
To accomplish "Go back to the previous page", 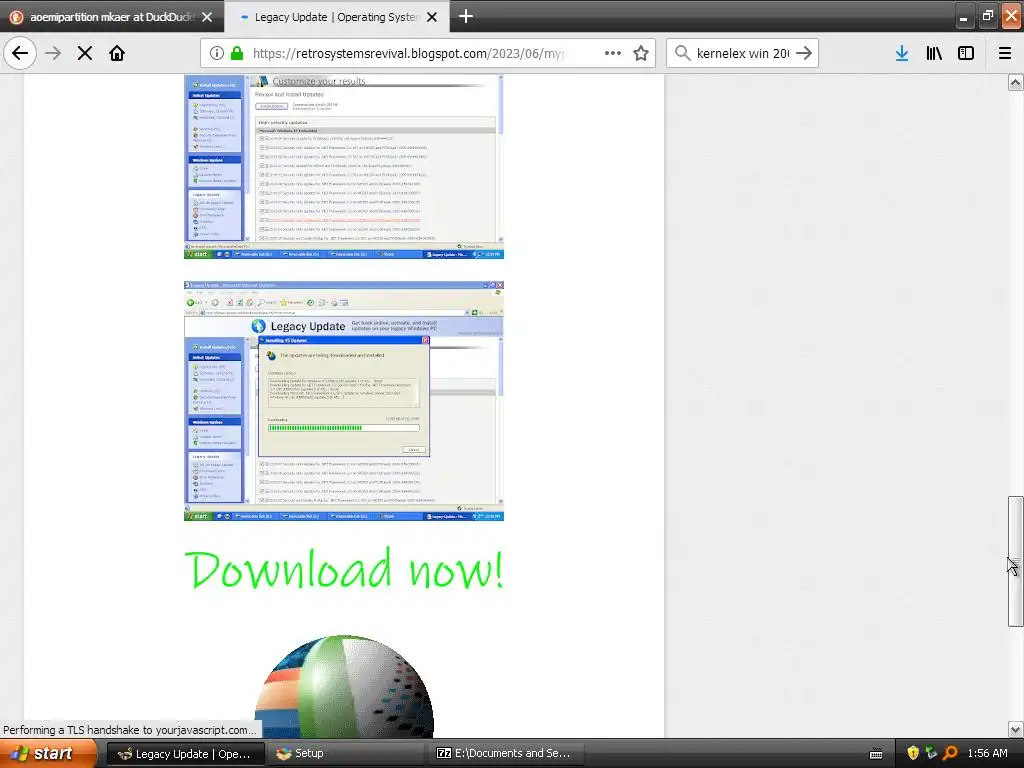I will coord(20,53).
